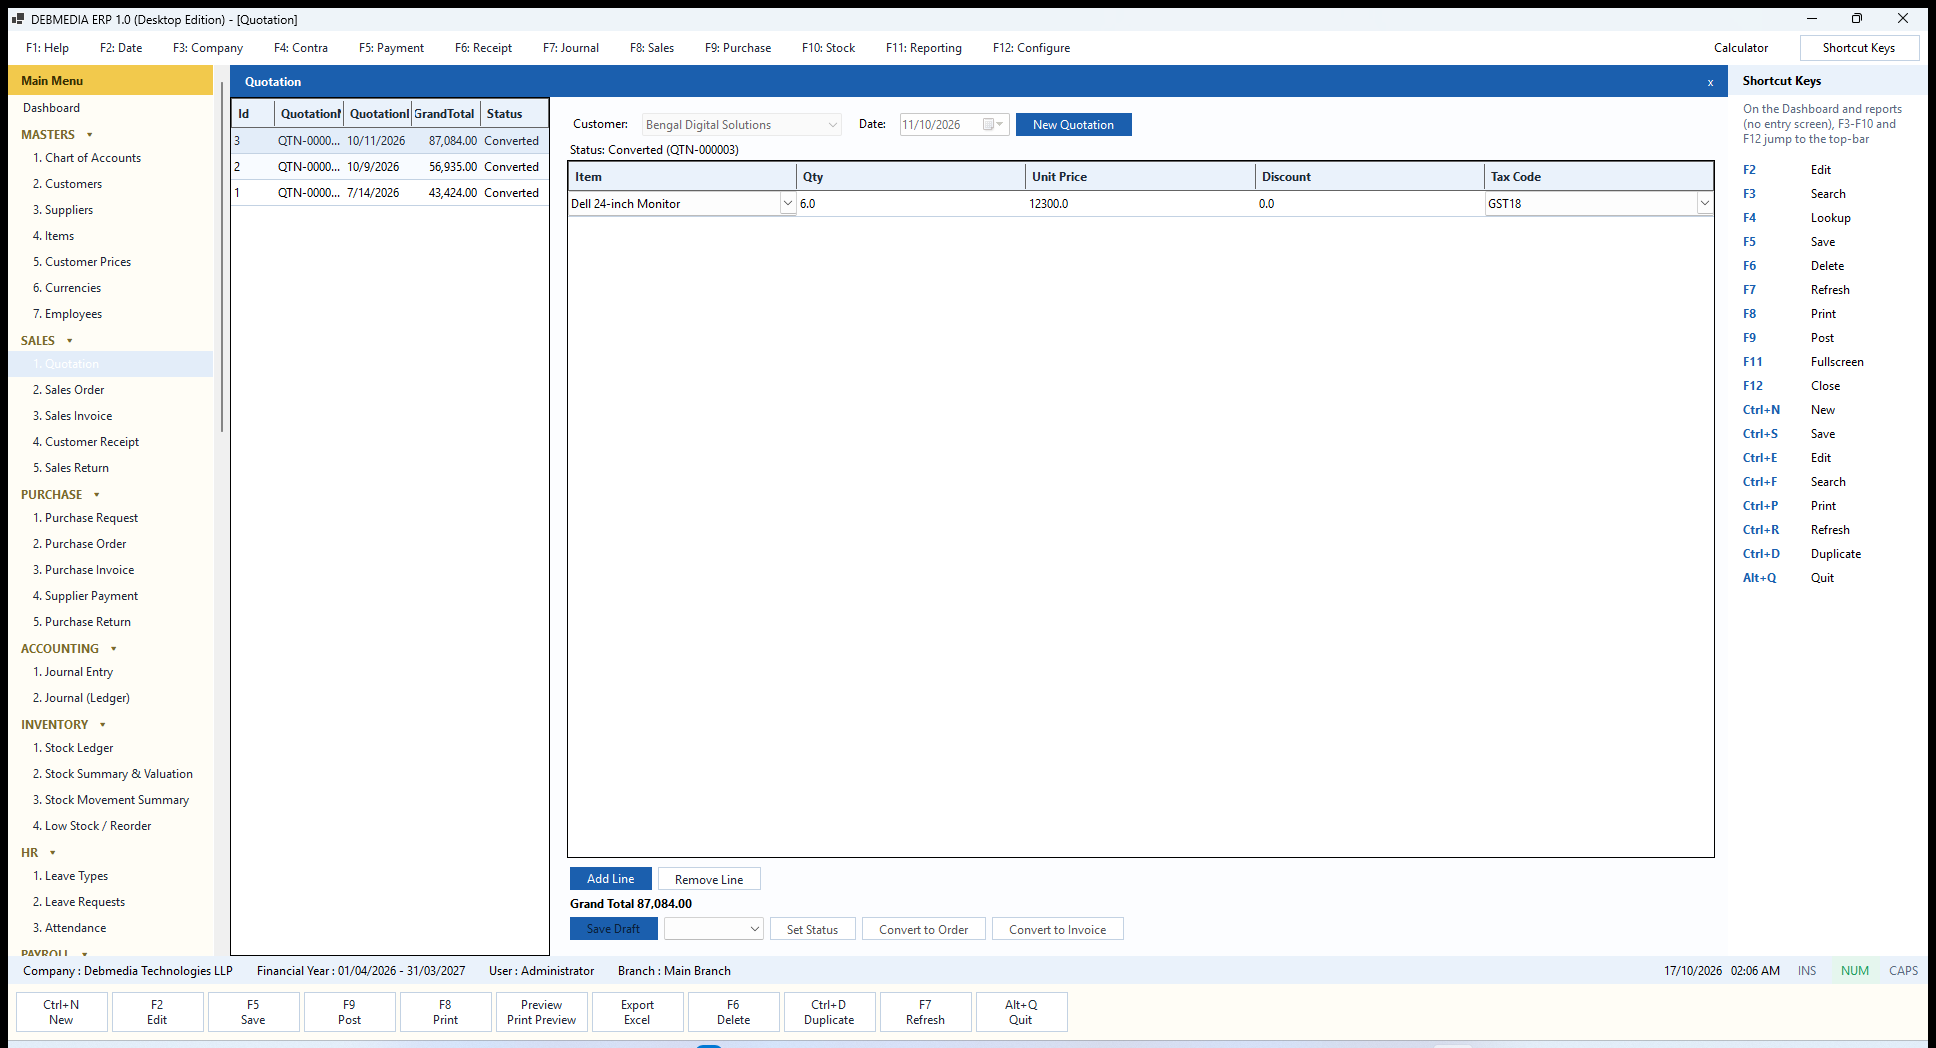
Task: Close the Quotation panel with the x
Action: (1710, 83)
